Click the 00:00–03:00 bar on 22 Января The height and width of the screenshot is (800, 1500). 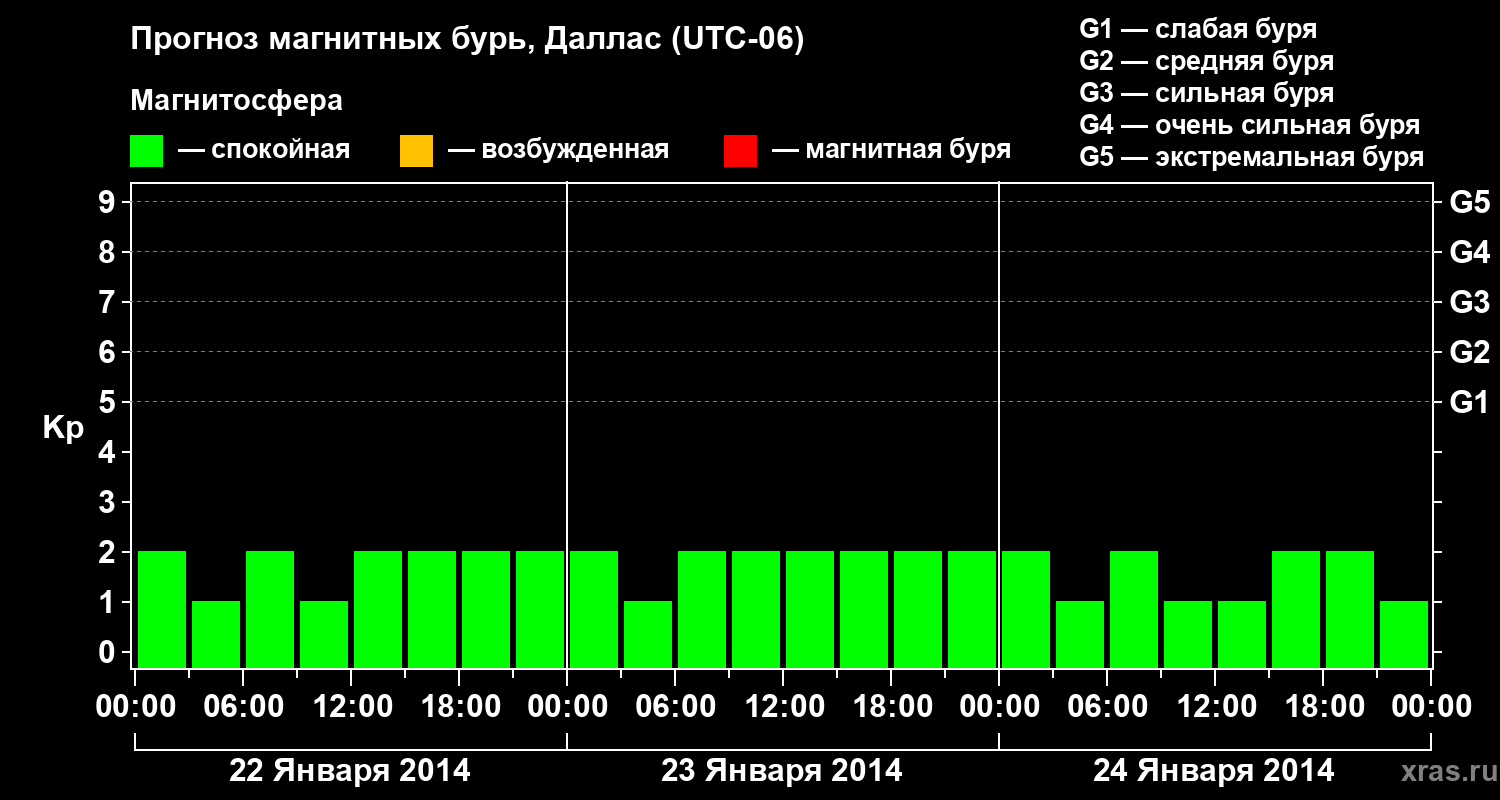[162, 609]
